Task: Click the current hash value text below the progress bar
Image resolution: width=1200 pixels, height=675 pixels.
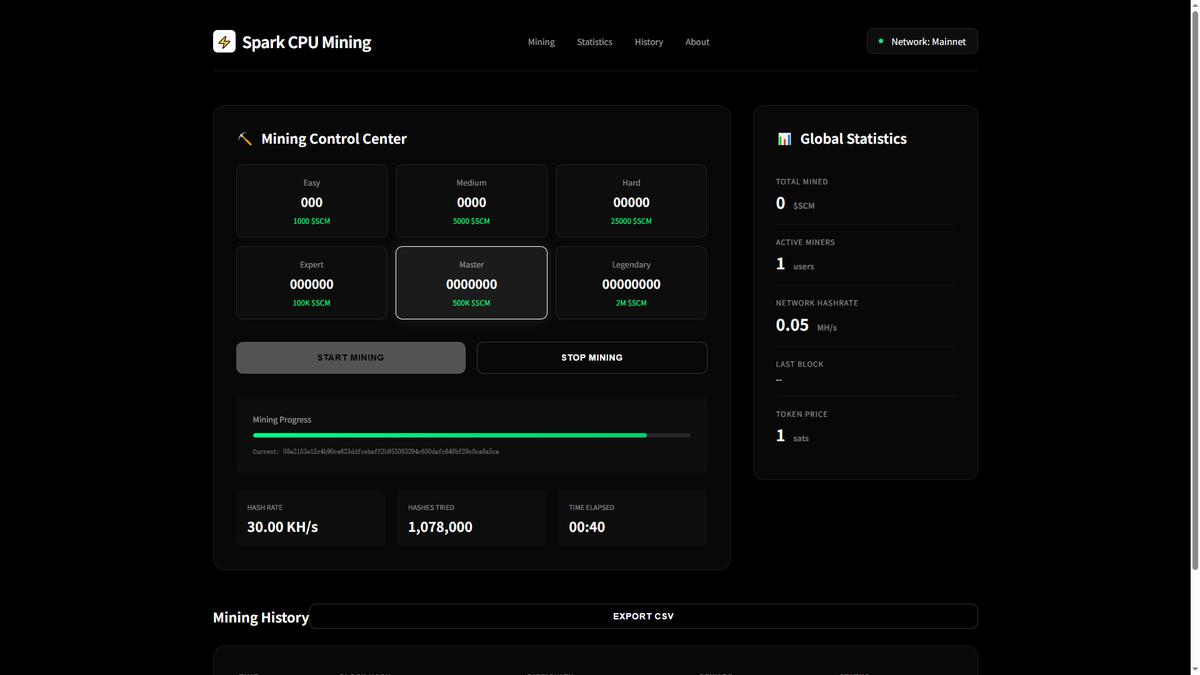Action: (379, 451)
